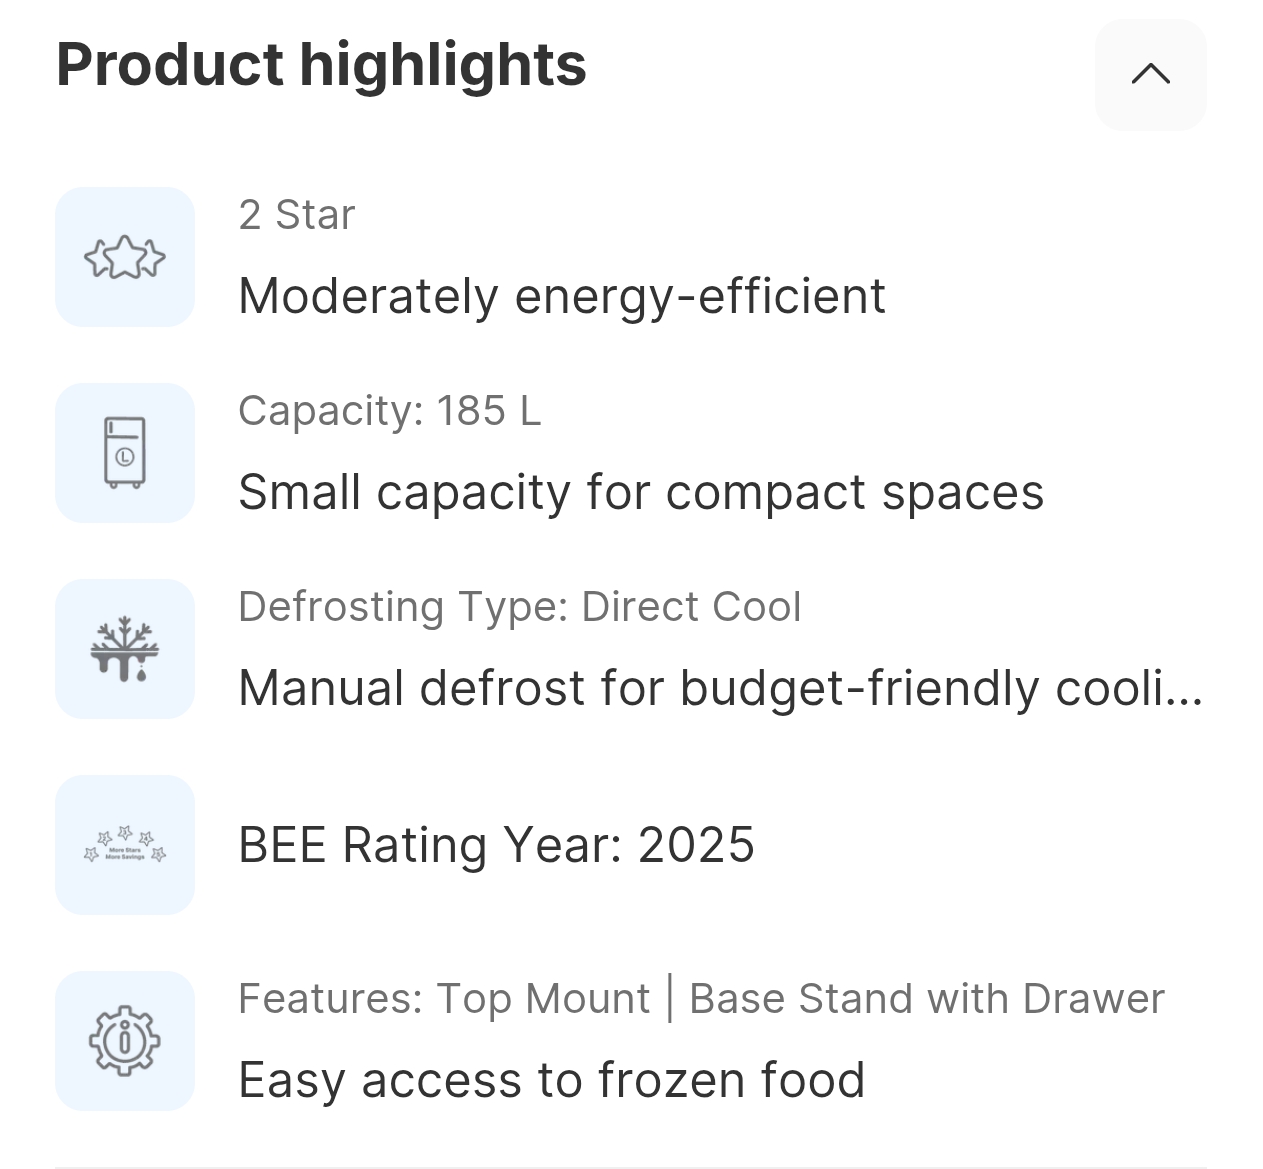Click 'Small capacity for compact spaces'
The height and width of the screenshot is (1169, 1263).
click(640, 492)
